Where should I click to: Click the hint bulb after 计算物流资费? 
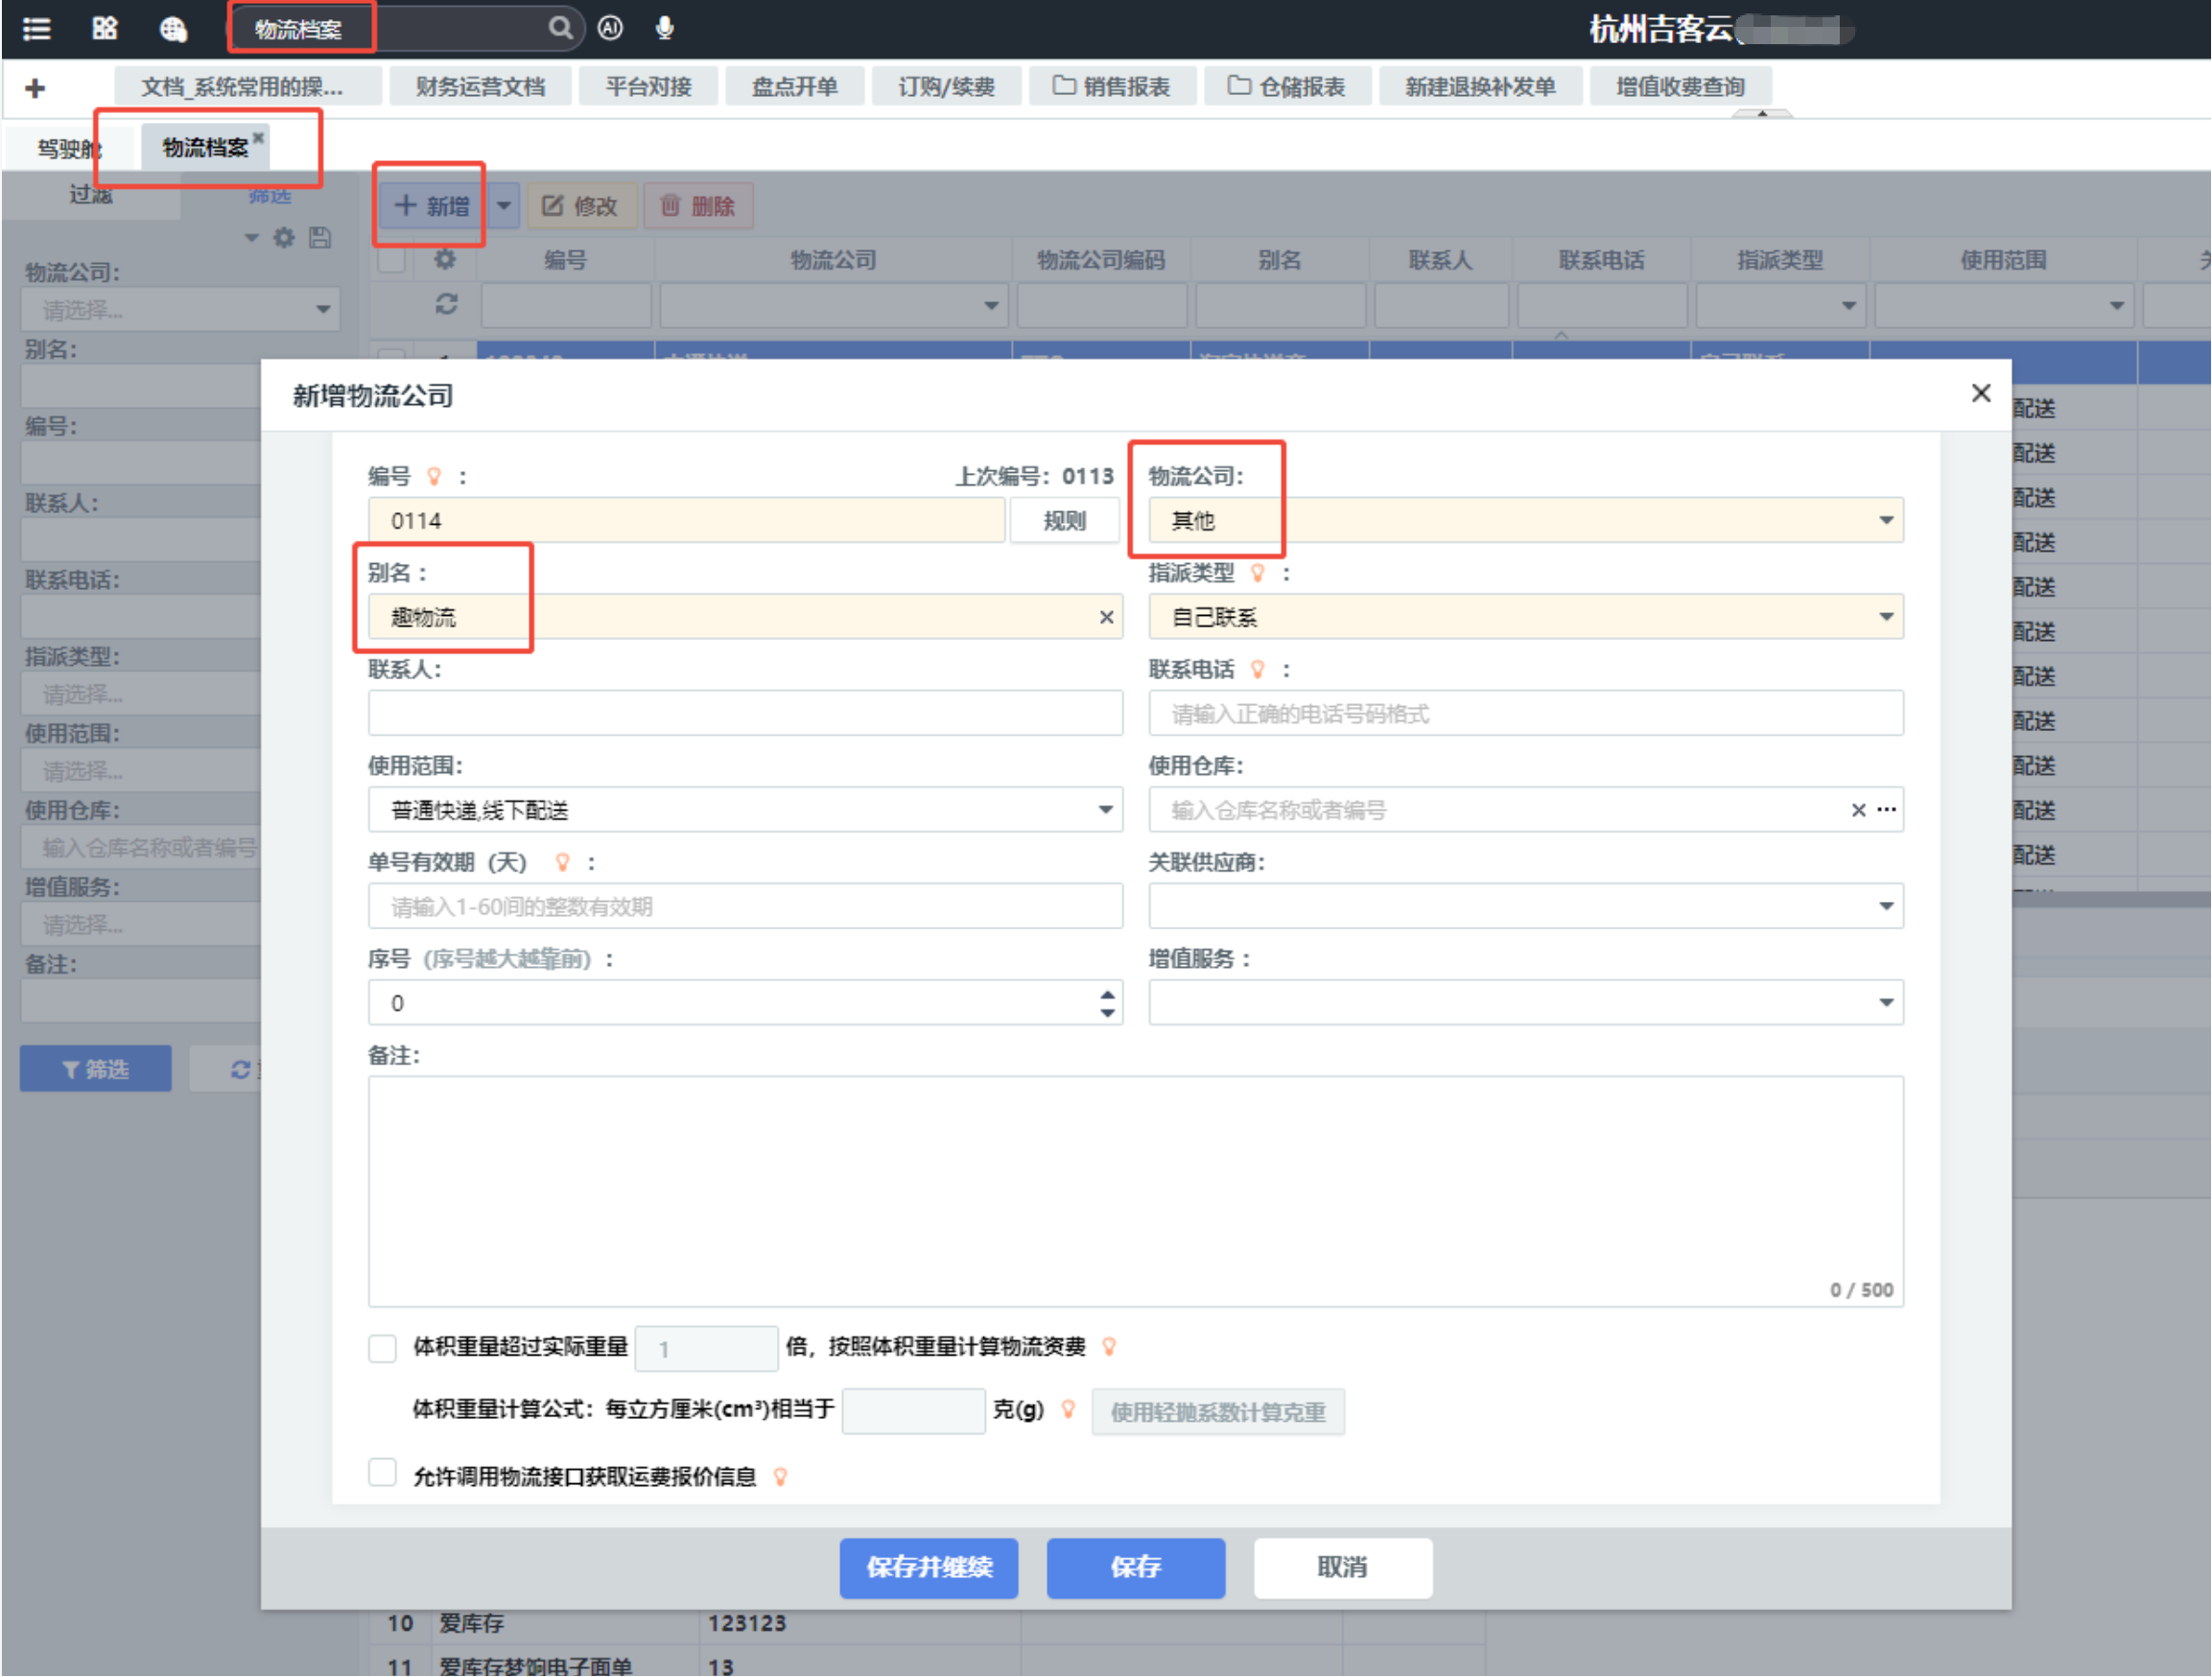tap(1109, 1347)
